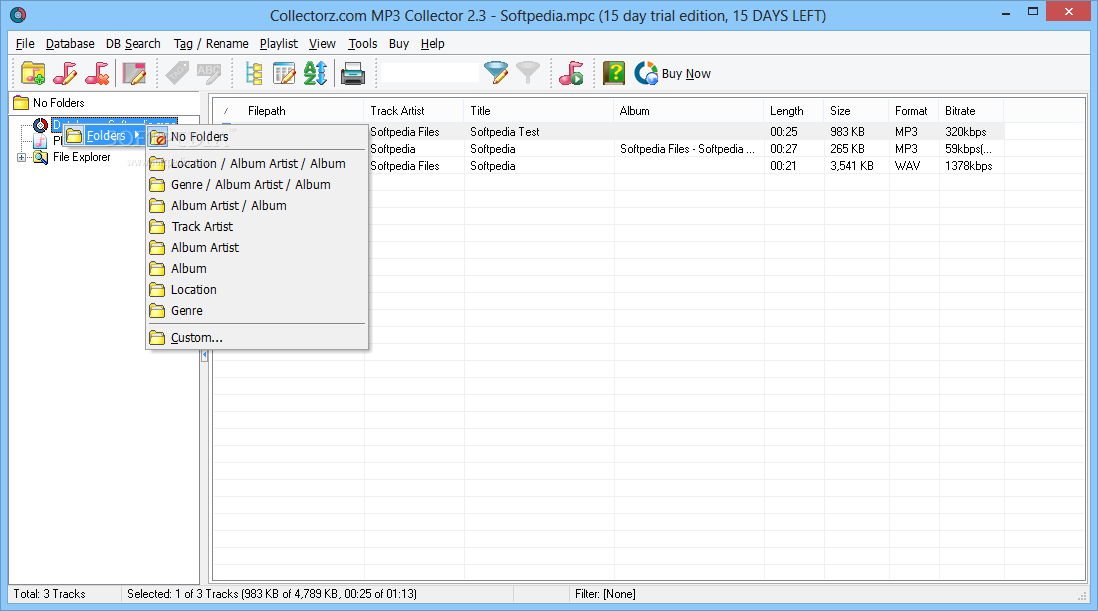Choose Location folder grouping
The height and width of the screenshot is (611, 1098).
click(x=256, y=290)
